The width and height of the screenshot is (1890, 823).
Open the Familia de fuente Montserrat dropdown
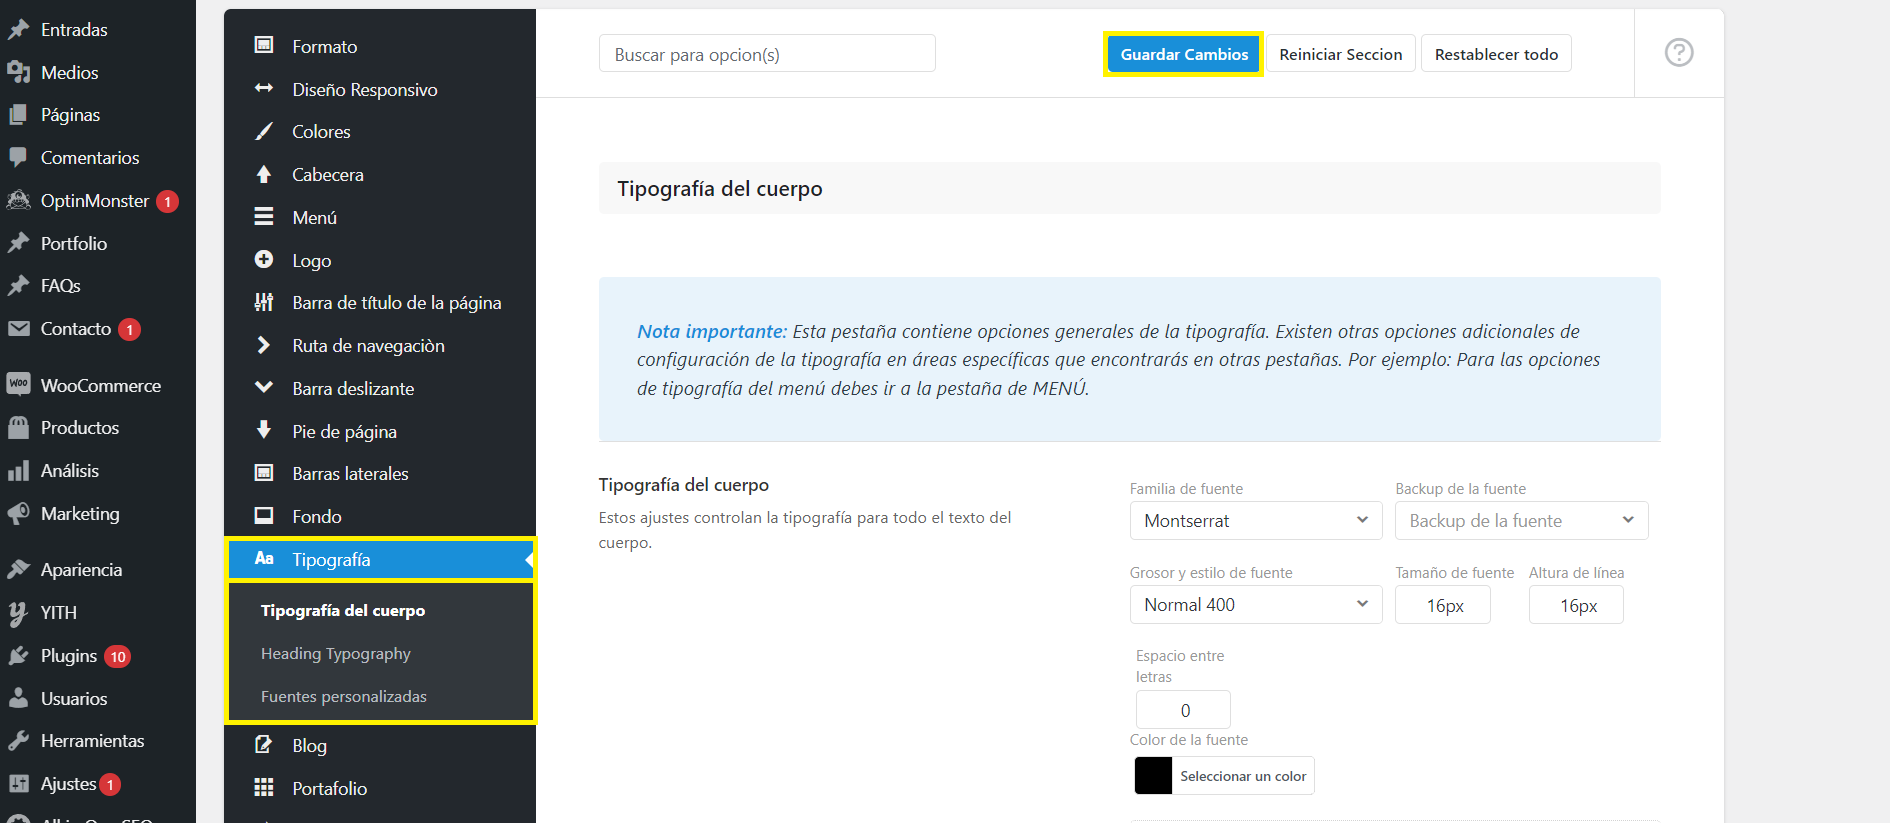tap(1255, 521)
